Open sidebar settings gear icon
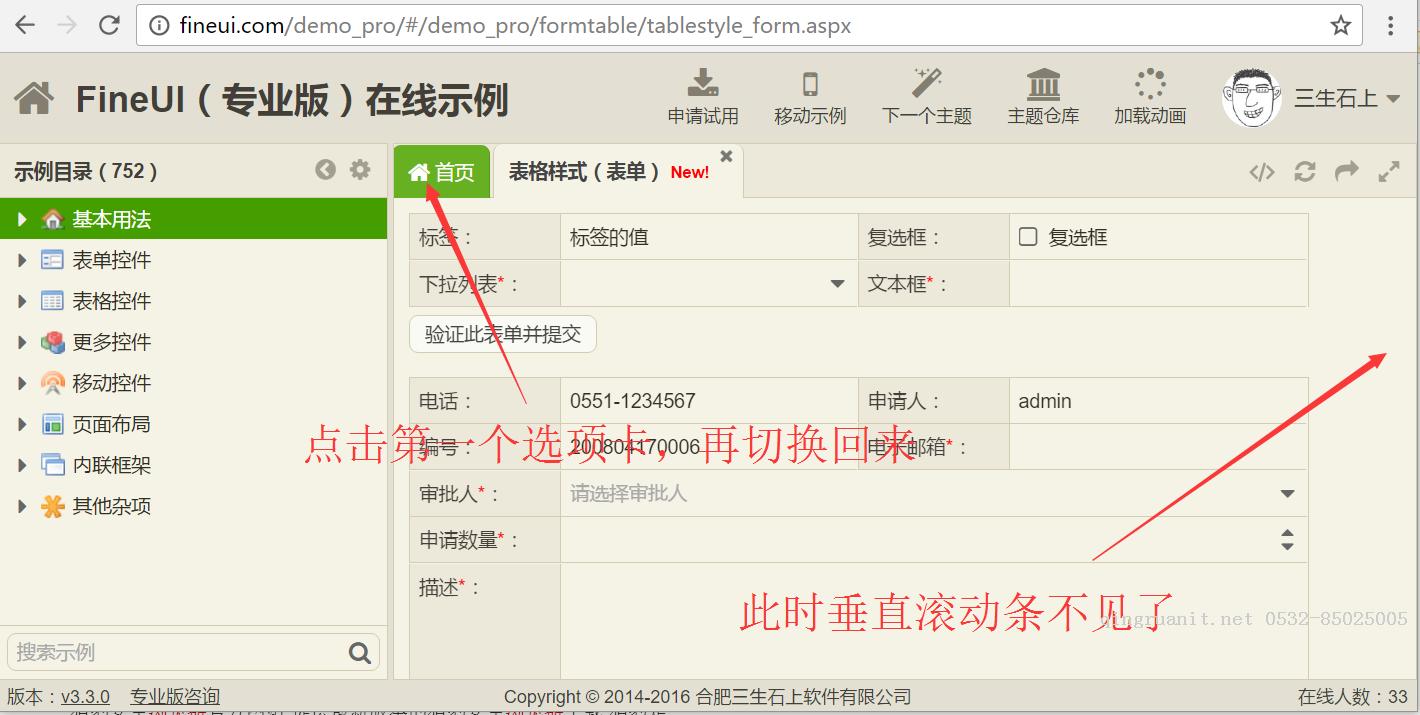1420x715 pixels. tap(360, 170)
